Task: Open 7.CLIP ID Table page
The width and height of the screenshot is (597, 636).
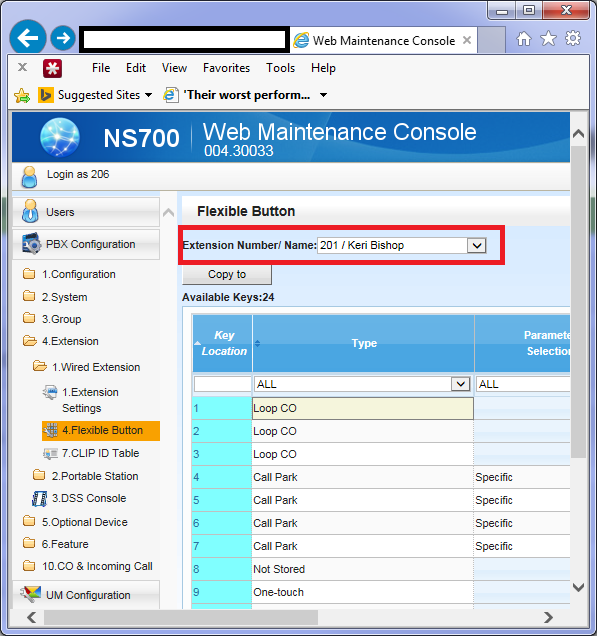Action: (x=100, y=453)
